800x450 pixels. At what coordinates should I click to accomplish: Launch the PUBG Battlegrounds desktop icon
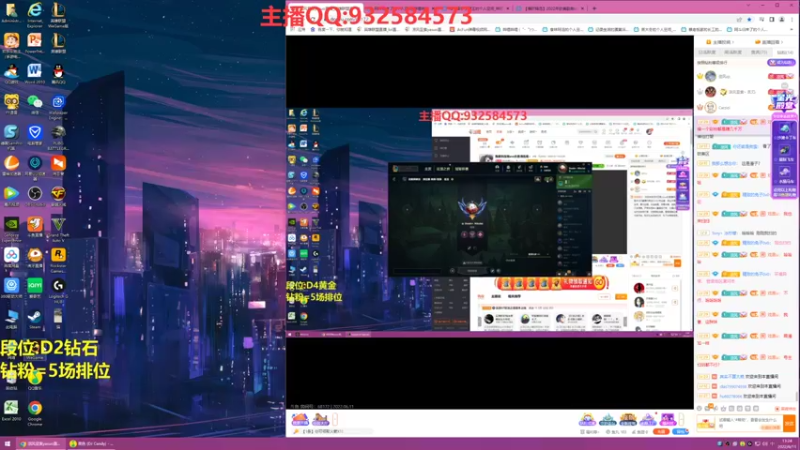pos(58,138)
